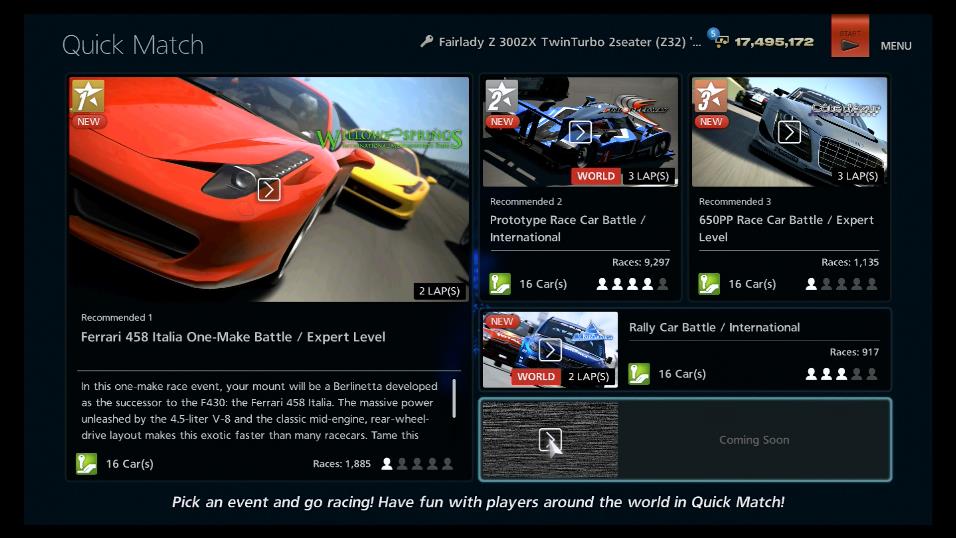Image resolution: width=956 pixels, height=538 pixels.
Task: Click the 2 LAP(S) label on Rally thumbnail
Action: (588, 376)
